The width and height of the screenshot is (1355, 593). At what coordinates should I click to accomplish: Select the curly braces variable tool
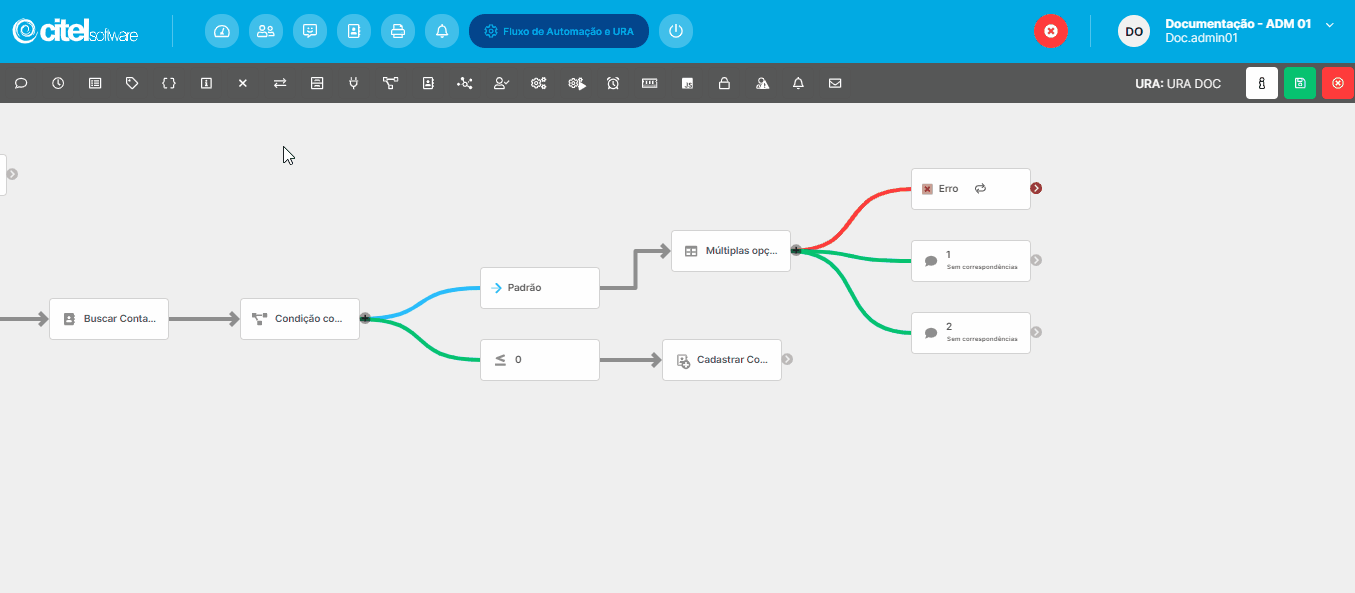click(169, 84)
